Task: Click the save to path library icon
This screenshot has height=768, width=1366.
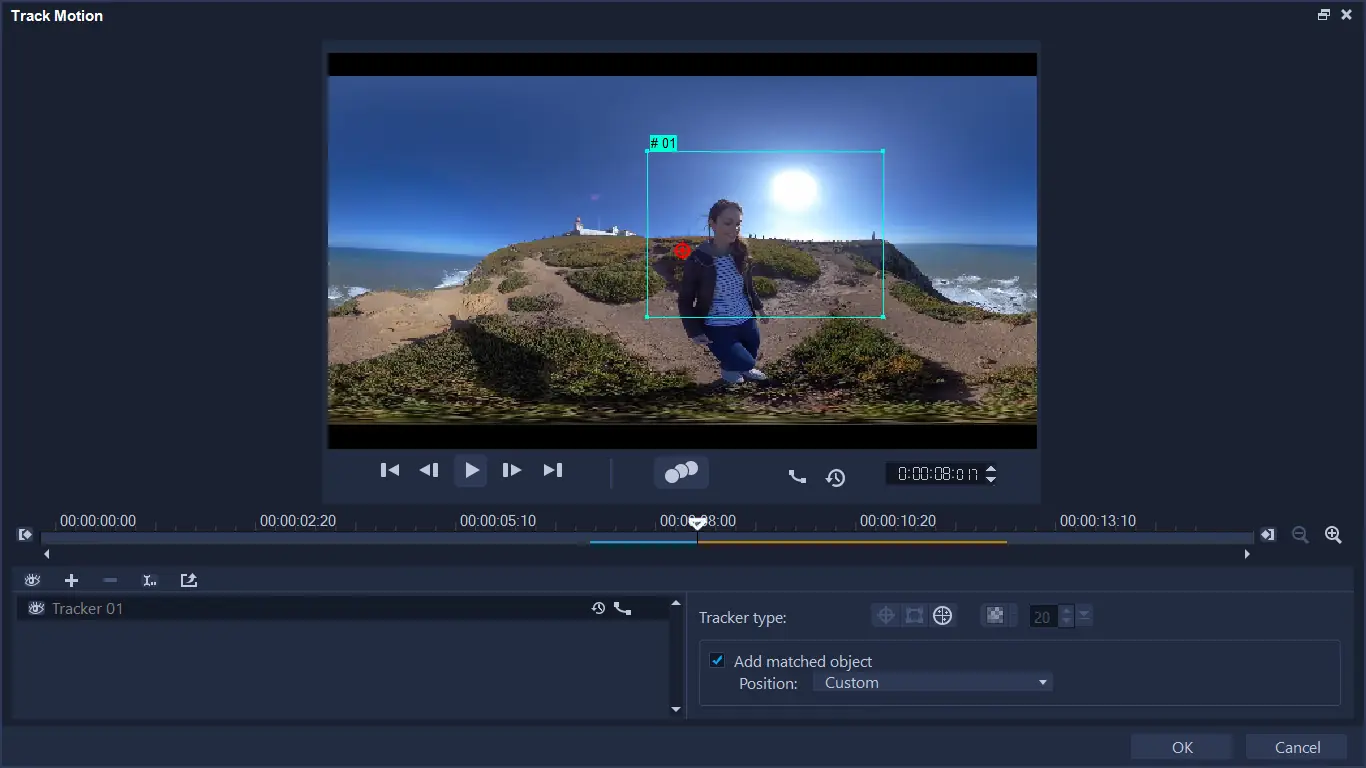Action: click(x=188, y=580)
